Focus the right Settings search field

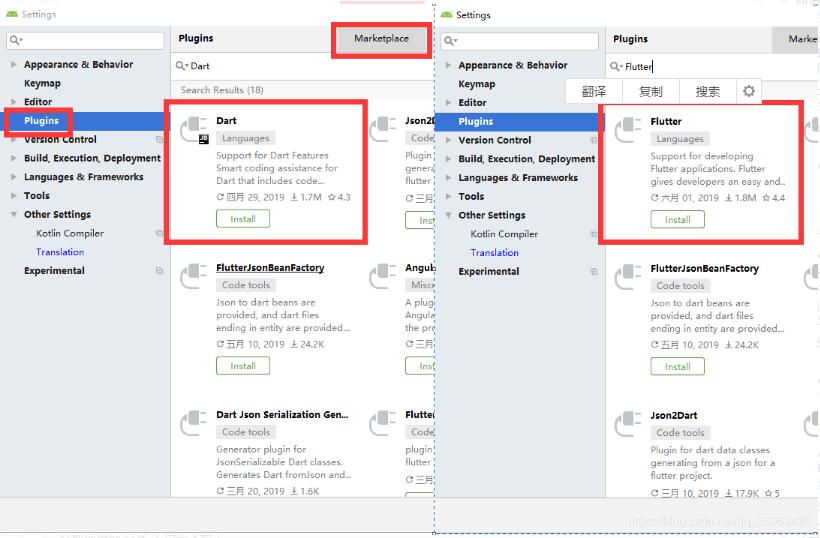coord(520,41)
